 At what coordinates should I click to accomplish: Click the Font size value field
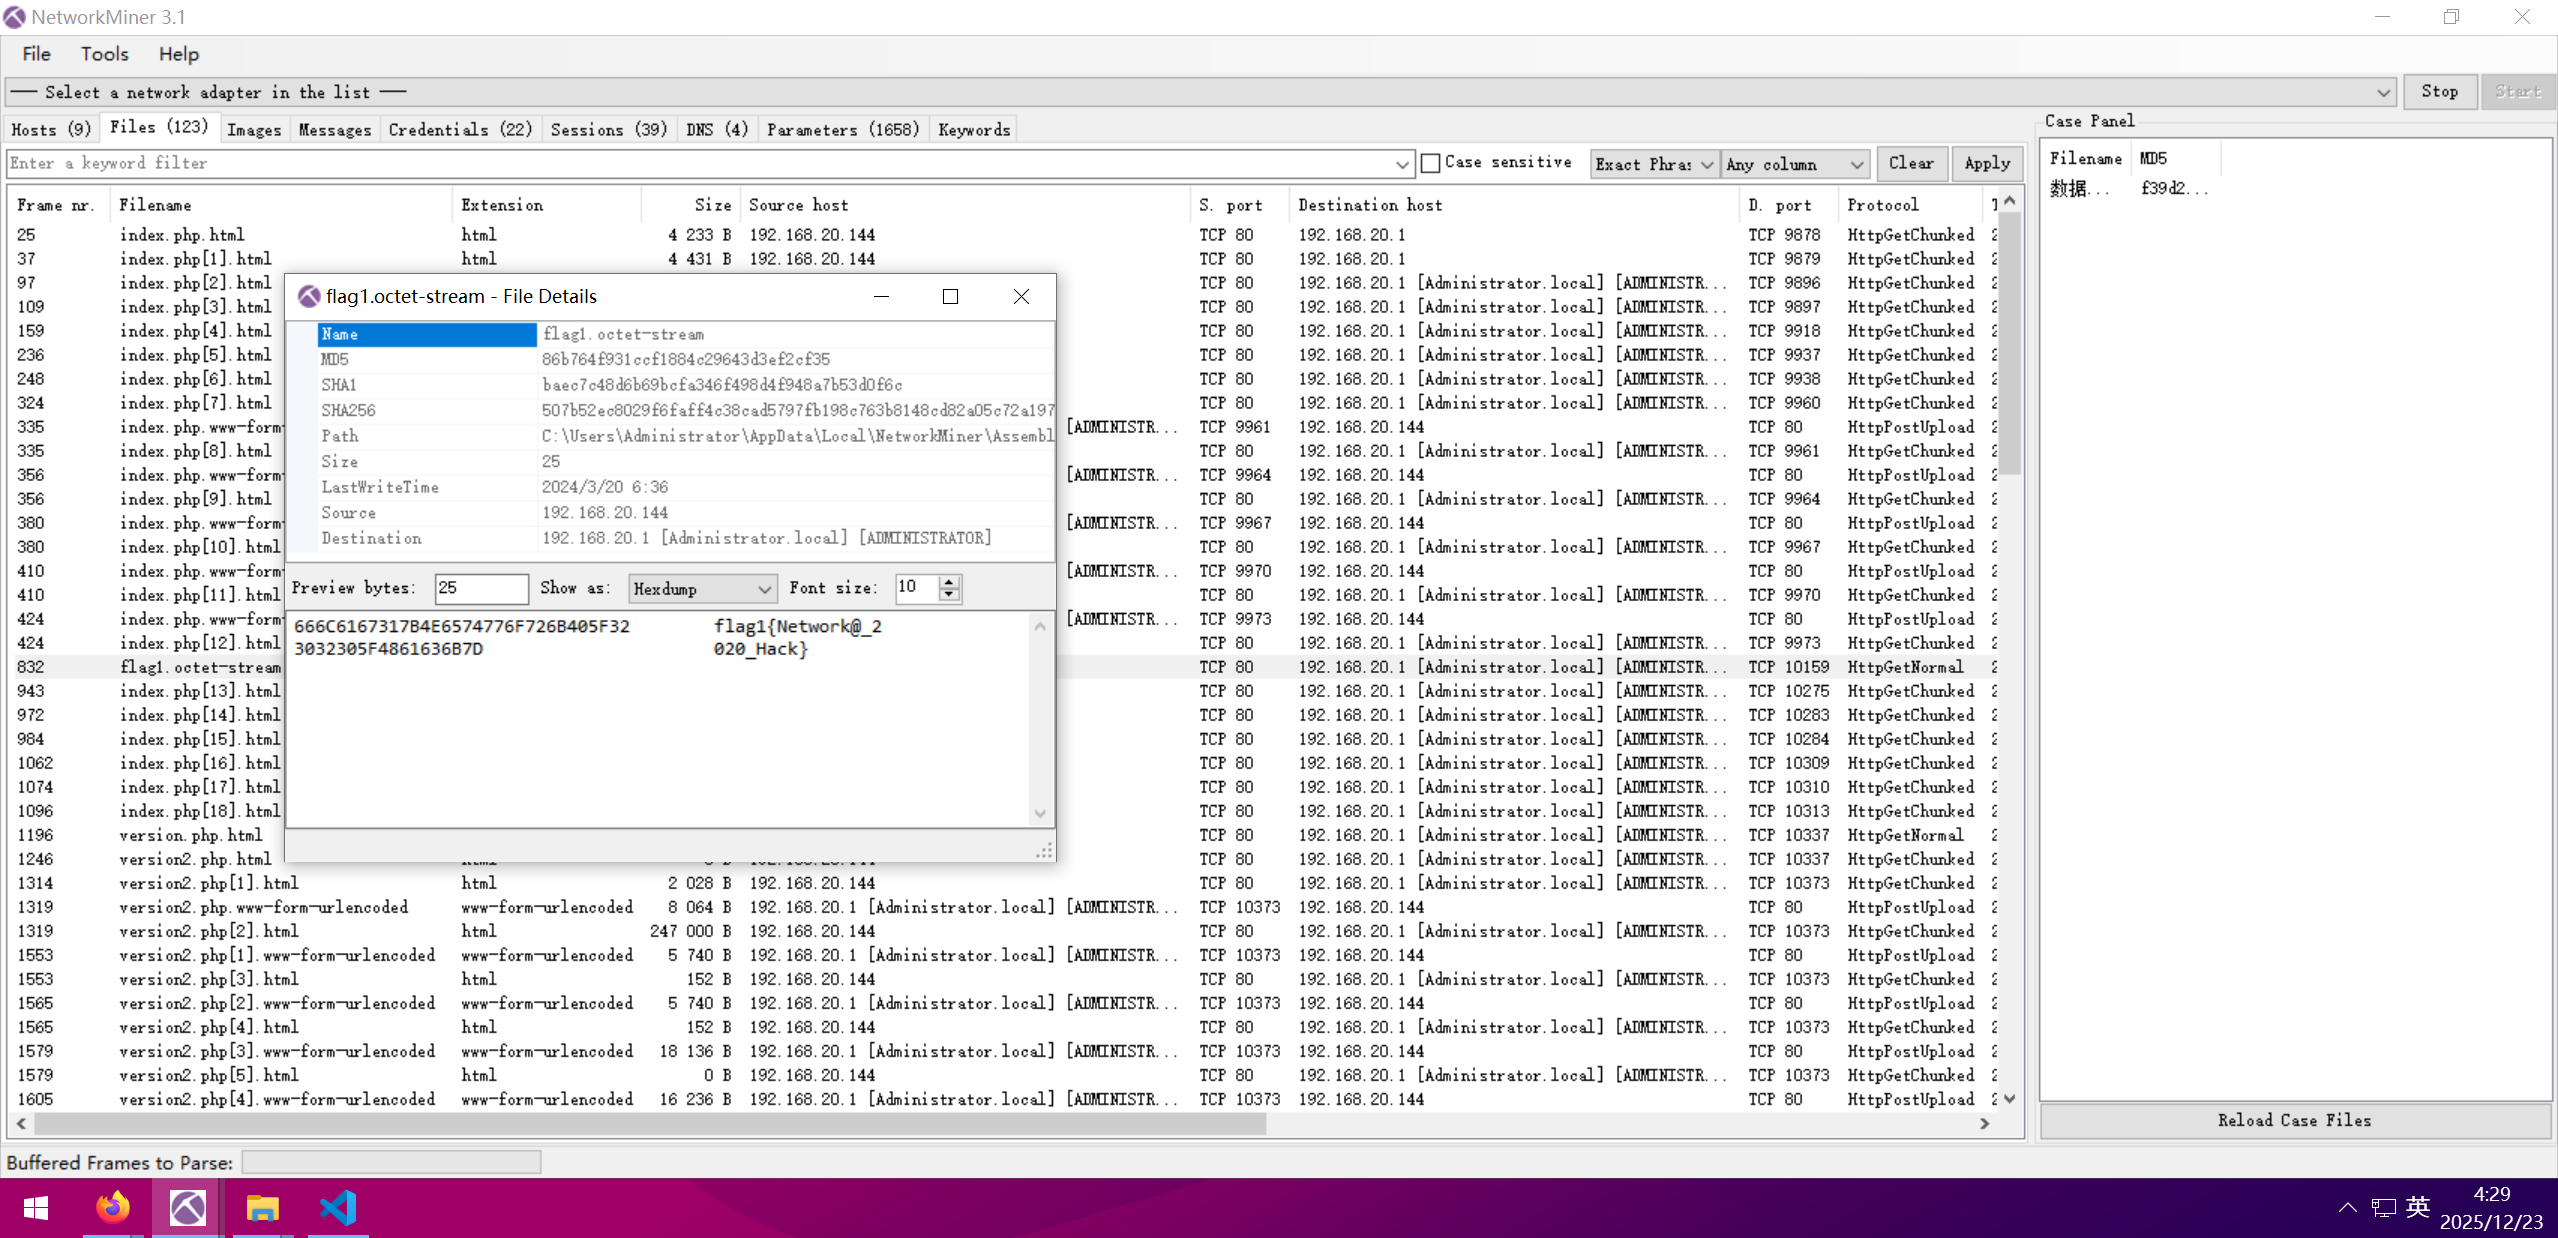pos(918,587)
